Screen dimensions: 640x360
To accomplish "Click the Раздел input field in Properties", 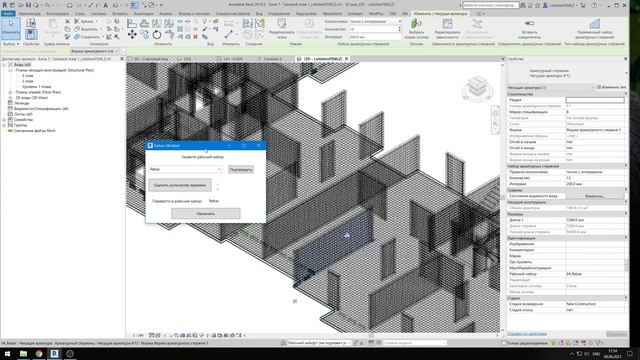I will [595, 100].
